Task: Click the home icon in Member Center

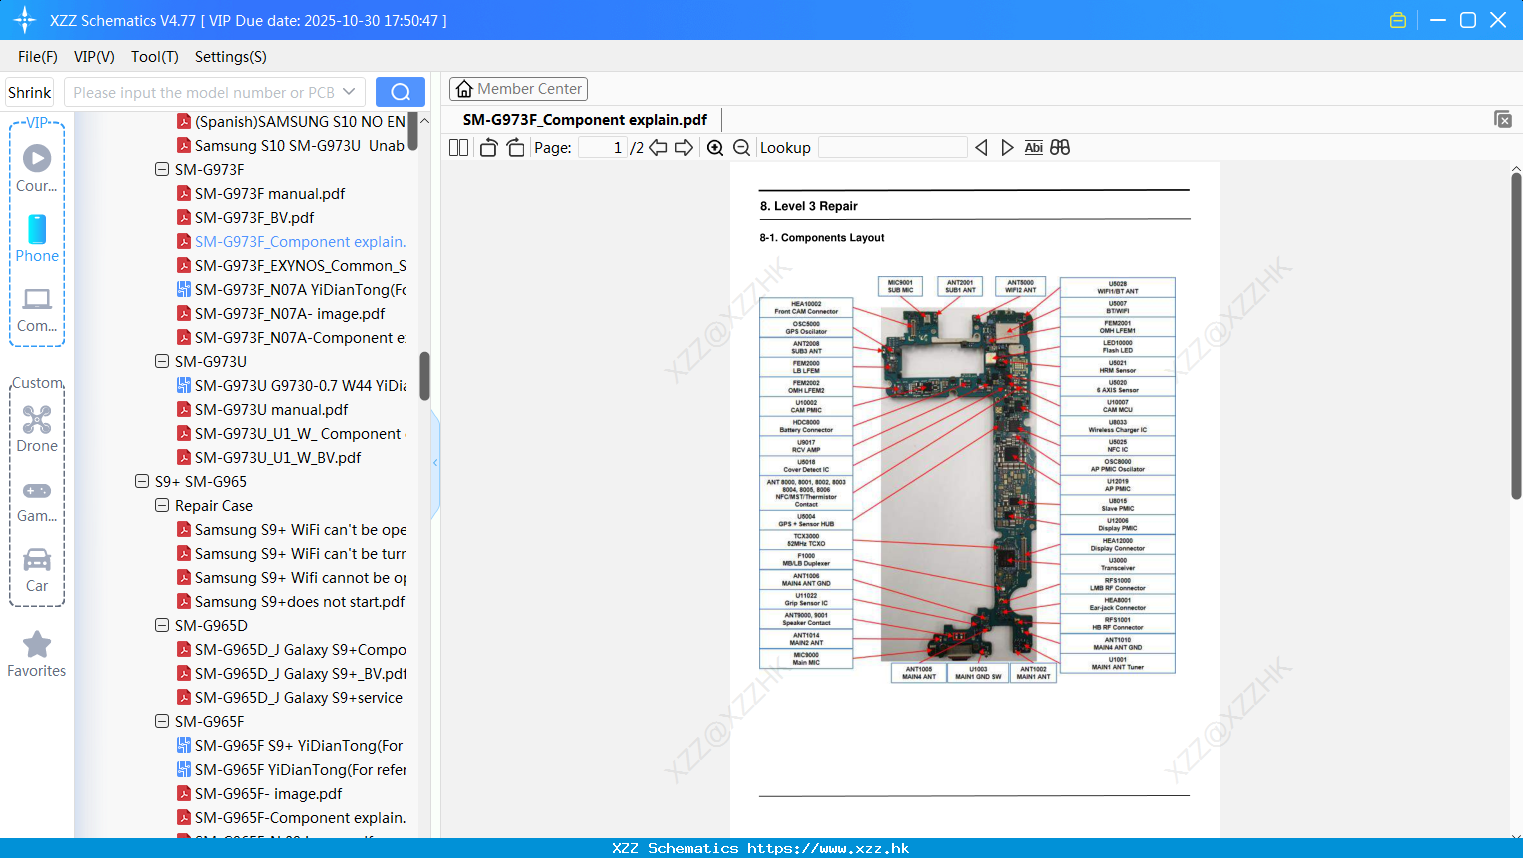Action: (464, 89)
